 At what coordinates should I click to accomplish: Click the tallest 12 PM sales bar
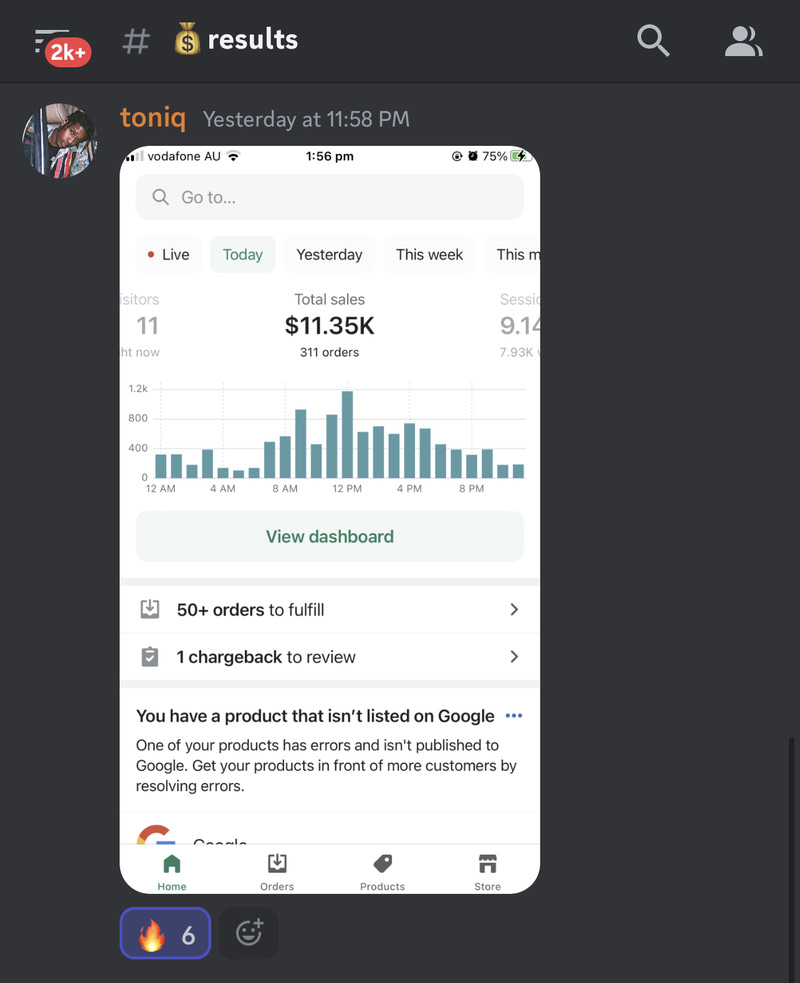[347, 434]
